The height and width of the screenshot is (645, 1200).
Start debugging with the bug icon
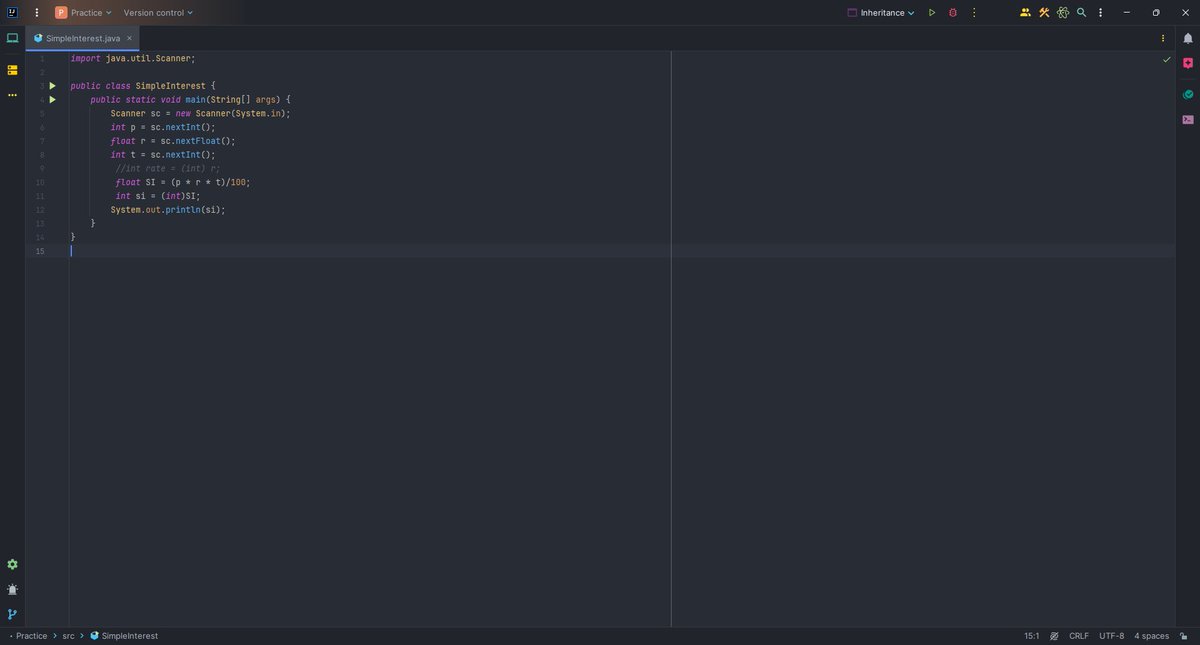point(953,13)
